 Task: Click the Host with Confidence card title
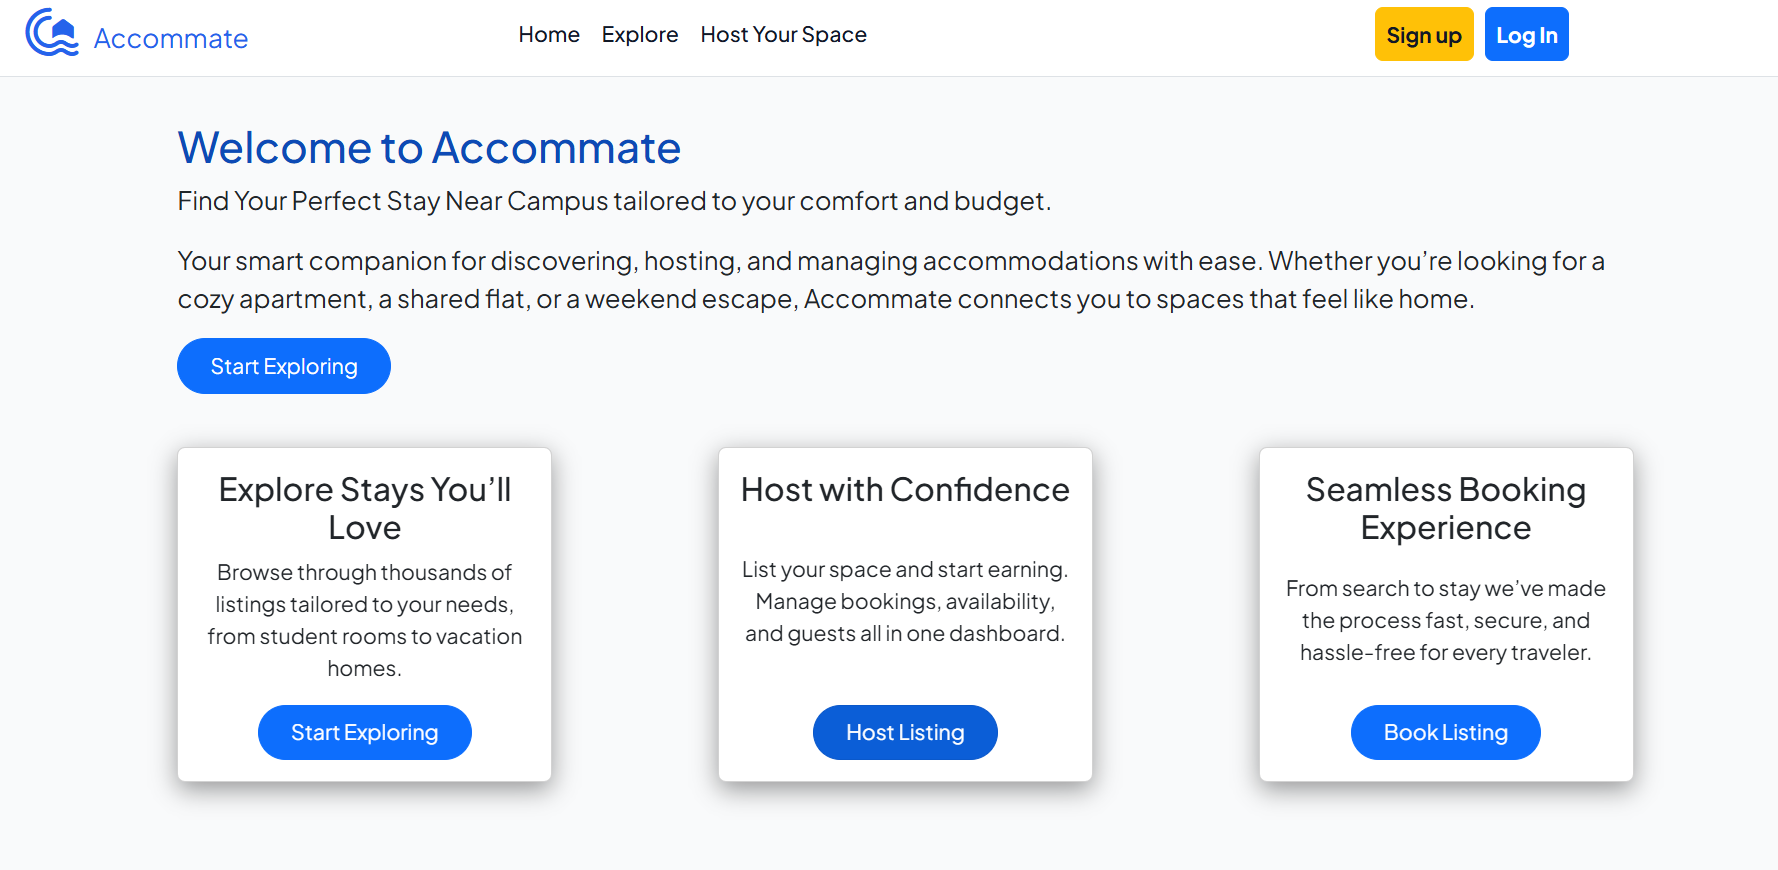pyautogui.click(x=905, y=490)
